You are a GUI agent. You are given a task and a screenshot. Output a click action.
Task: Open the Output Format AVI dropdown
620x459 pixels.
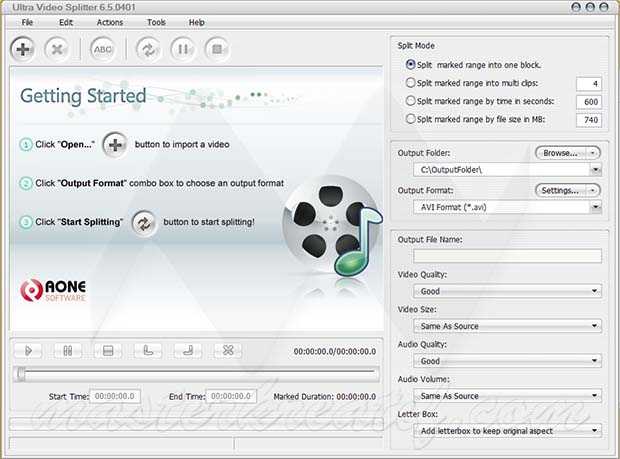[595, 207]
